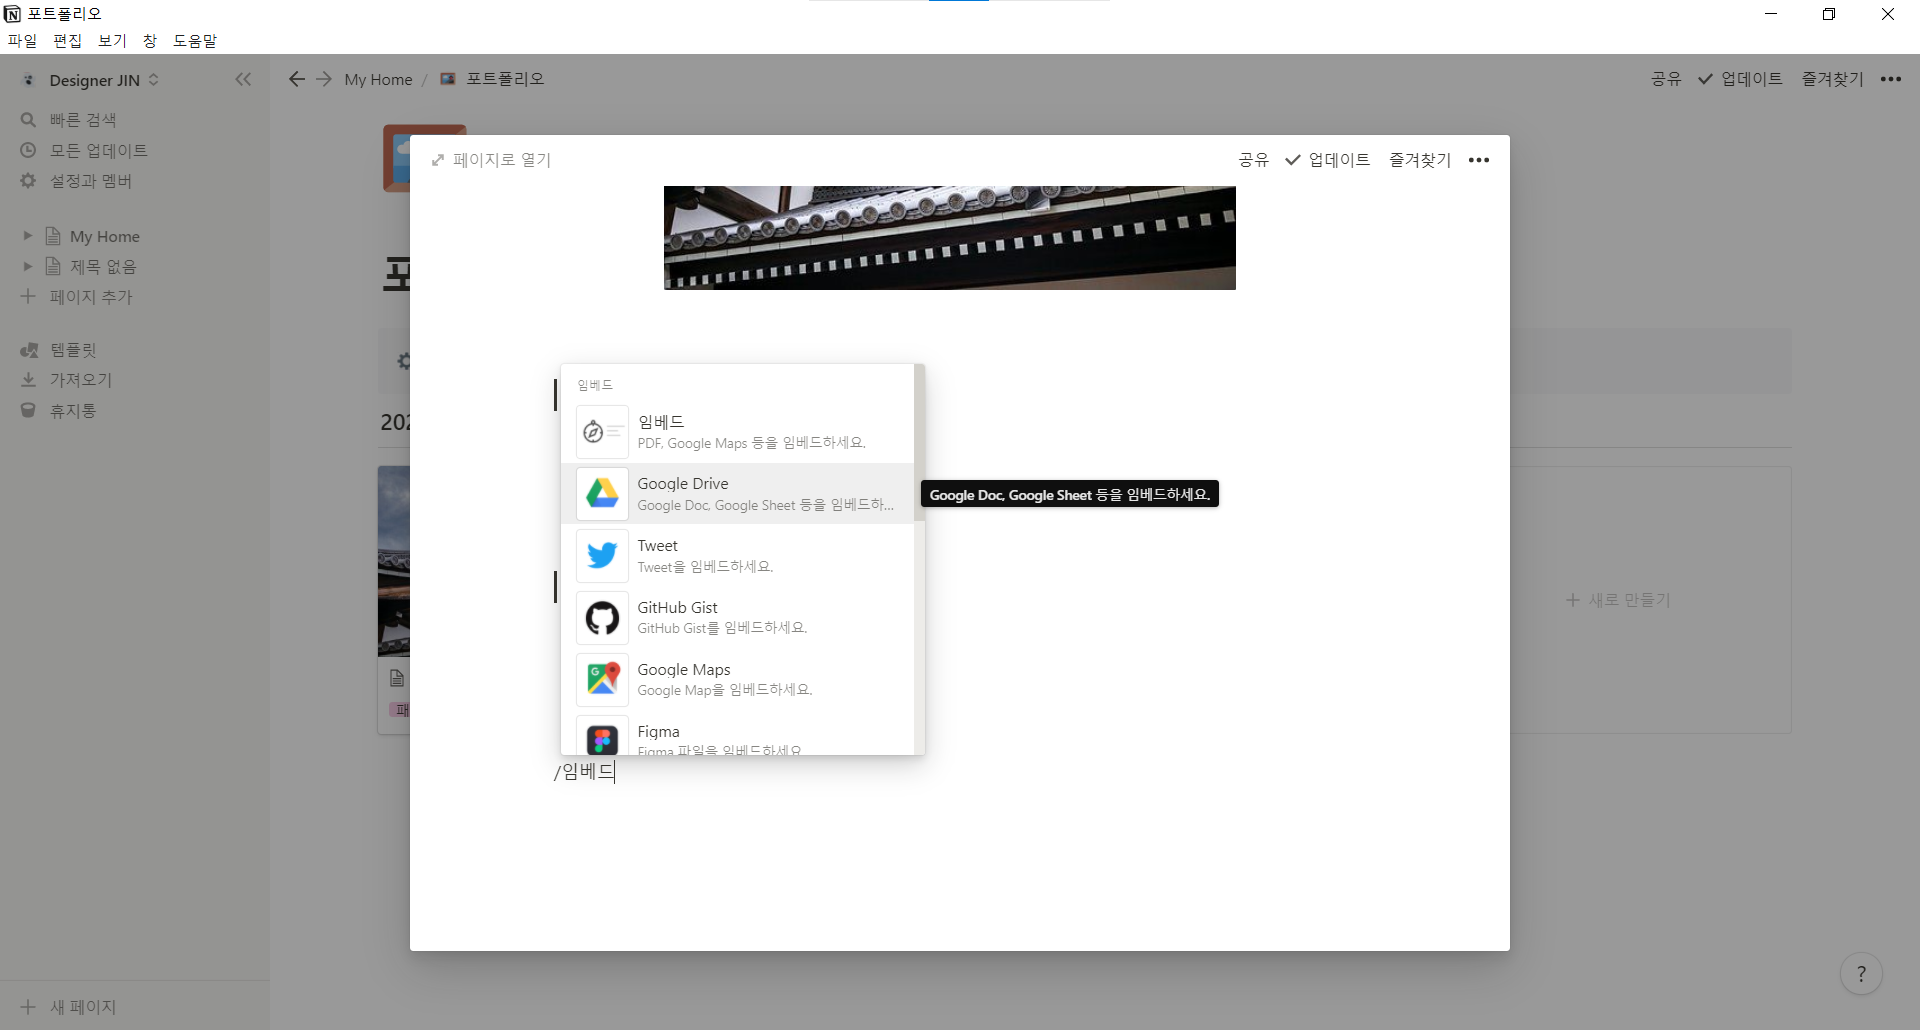This screenshot has height=1030, width=1920.
Task: Click 새로 만들기 in the gallery
Action: click(1618, 600)
